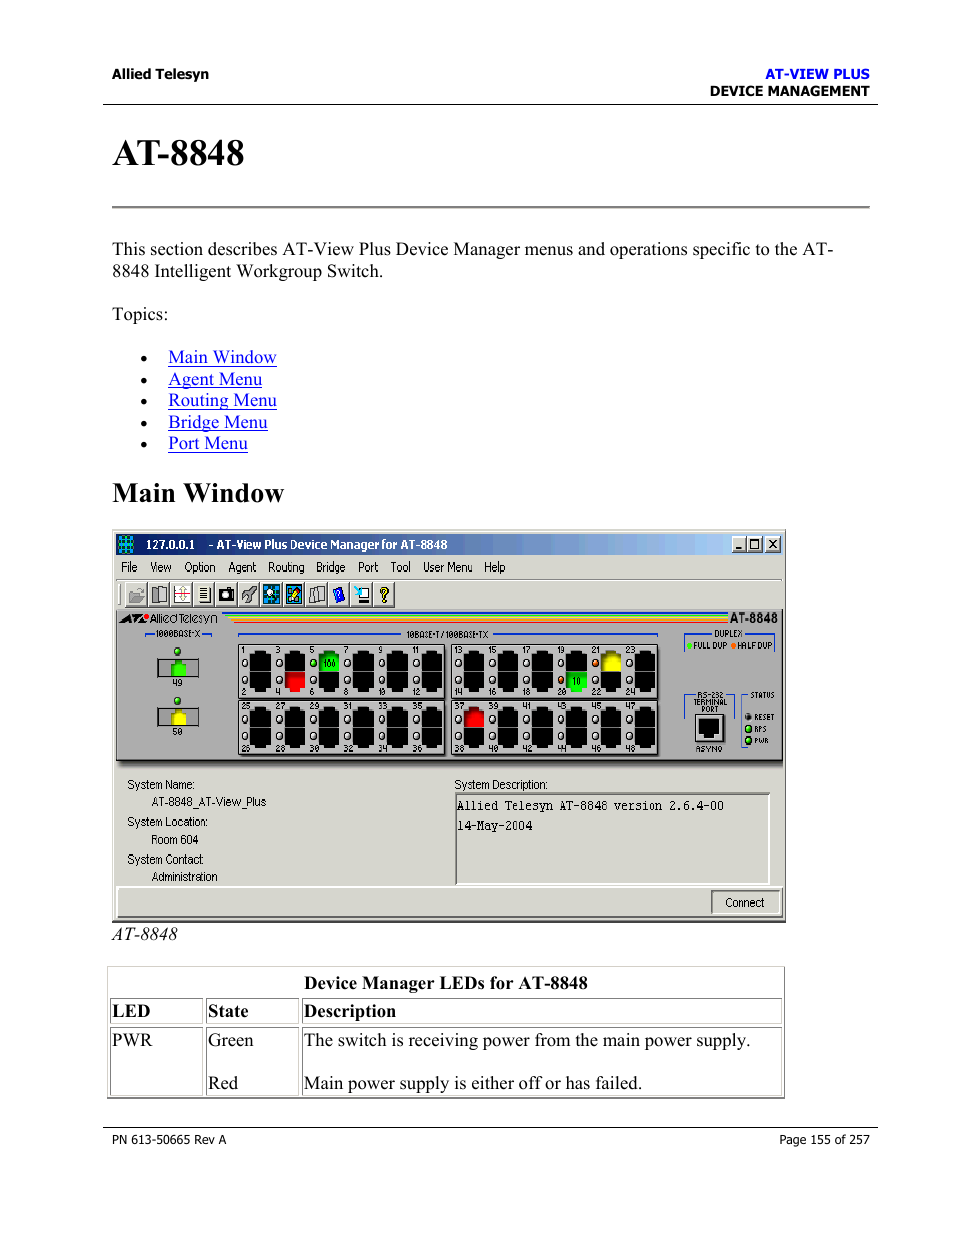Screen dimensions: 954x1235
Task: Select the yellow 1000BASE-X port 50
Action: click(x=178, y=717)
